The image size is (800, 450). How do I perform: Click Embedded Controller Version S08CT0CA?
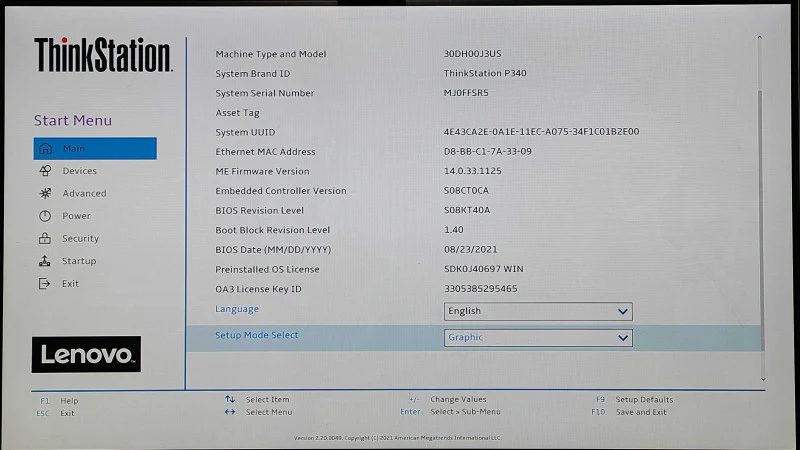[x=466, y=190]
